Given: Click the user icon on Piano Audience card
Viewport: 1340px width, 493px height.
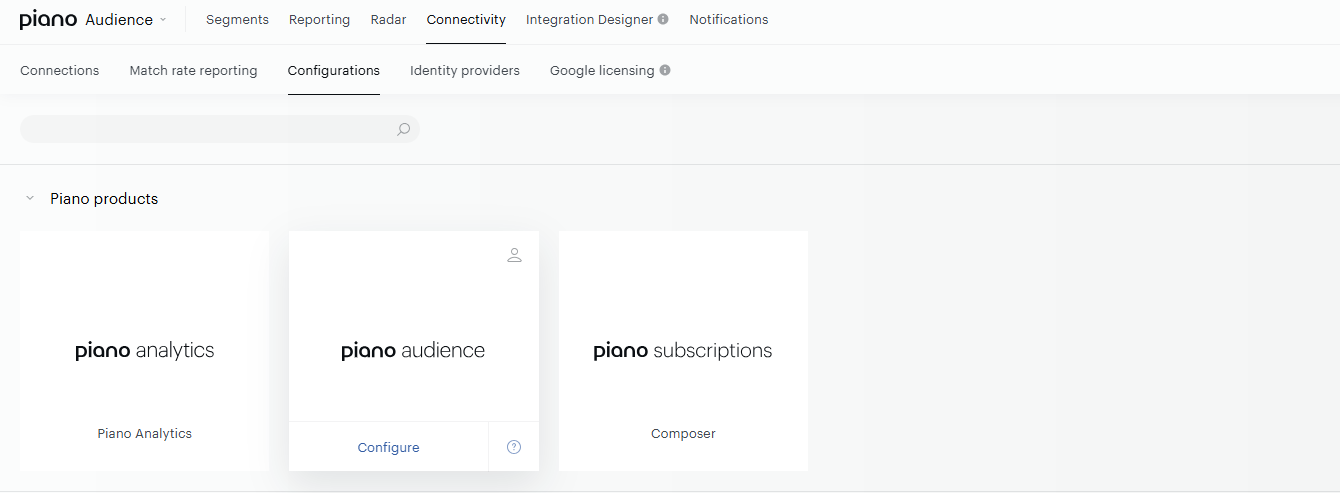Looking at the screenshot, I should pyautogui.click(x=514, y=255).
